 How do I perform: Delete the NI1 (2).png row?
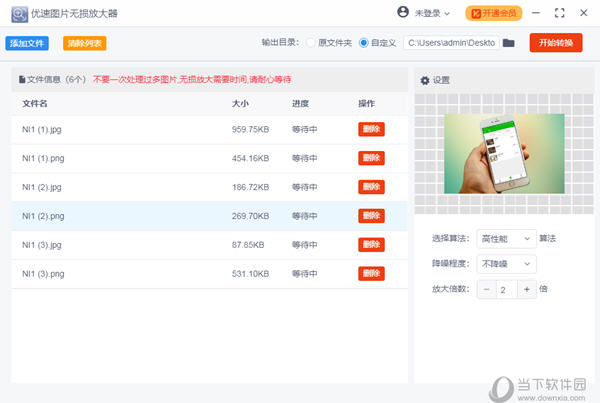pos(371,216)
